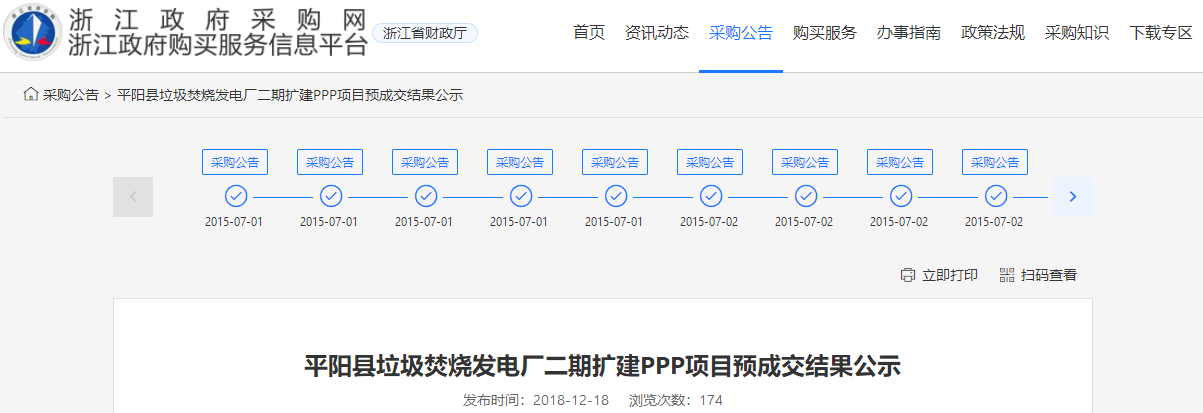Open 办事指南 from the top menu

(909, 33)
